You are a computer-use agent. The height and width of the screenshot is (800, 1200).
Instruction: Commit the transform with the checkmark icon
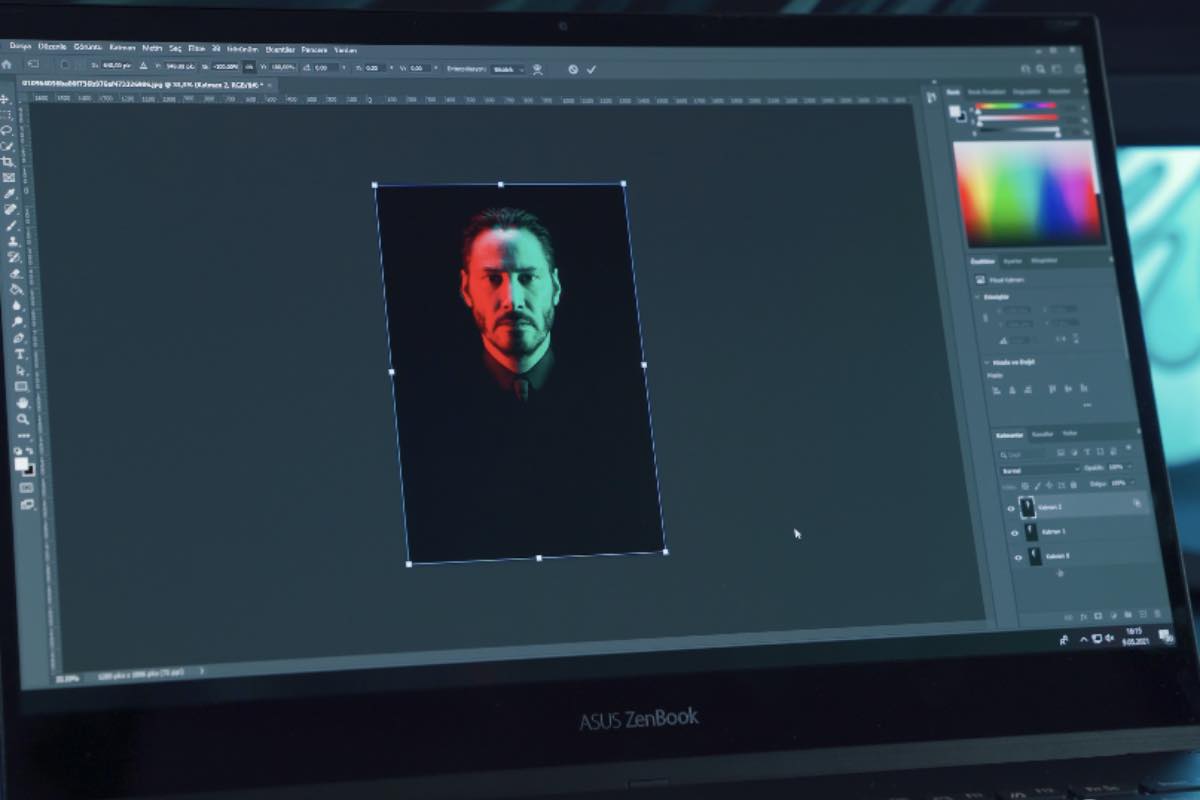(x=591, y=69)
